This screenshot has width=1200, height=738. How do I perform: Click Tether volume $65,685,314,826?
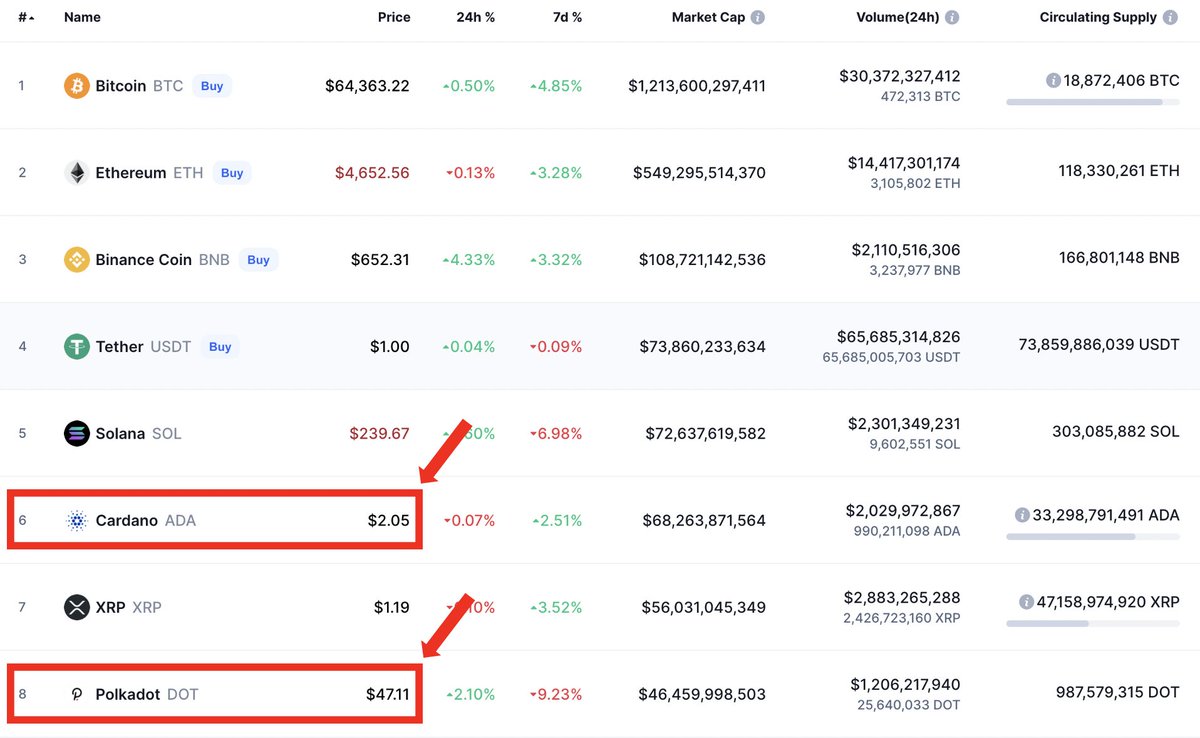coord(899,337)
